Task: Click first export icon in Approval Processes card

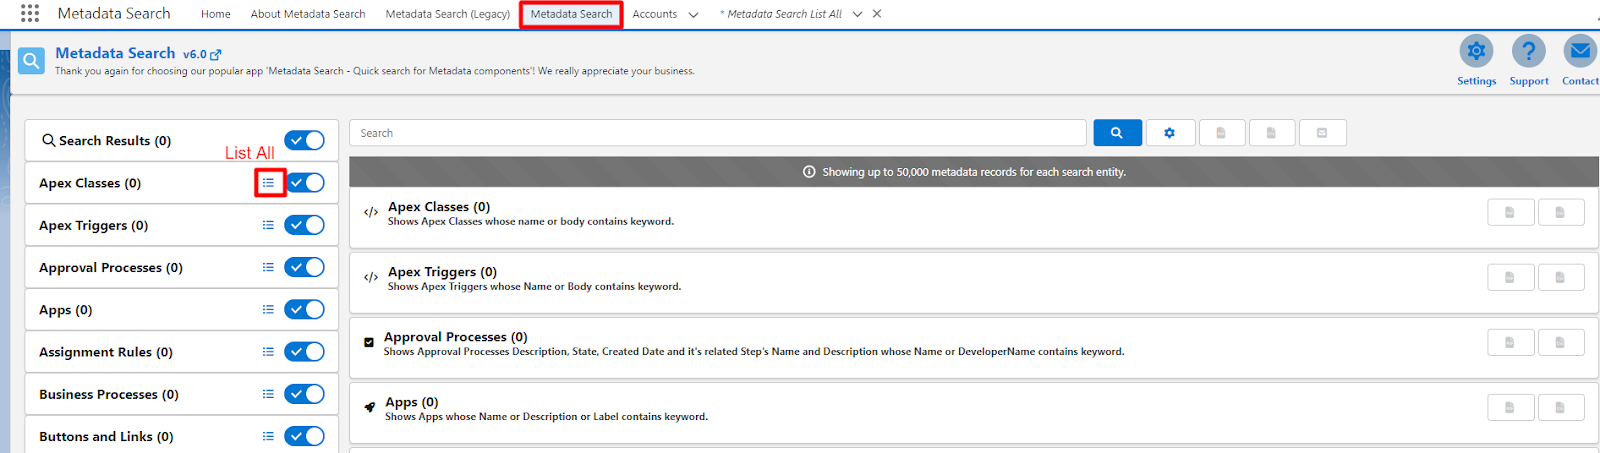Action: pyautogui.click(x=1511, y=342)
